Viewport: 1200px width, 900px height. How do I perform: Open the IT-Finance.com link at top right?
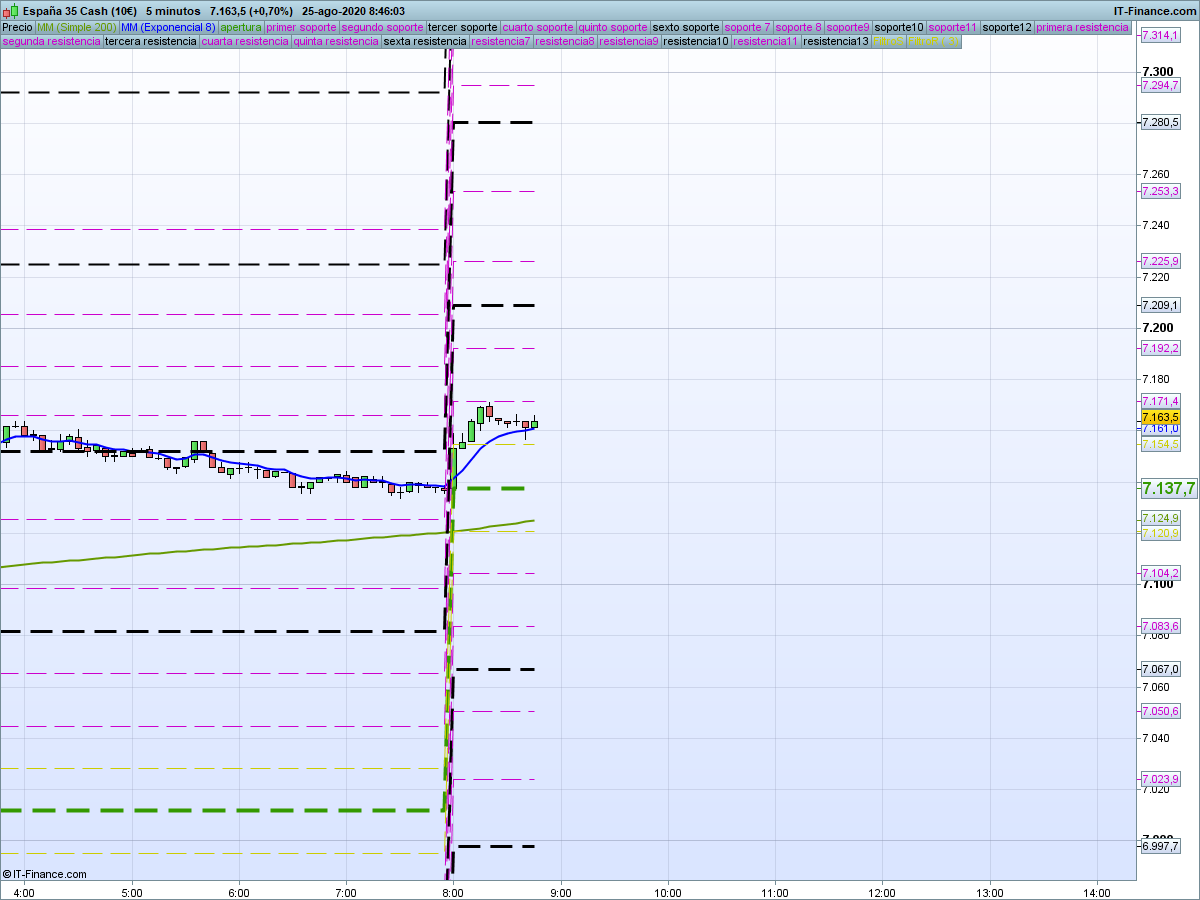point(1154,11)
